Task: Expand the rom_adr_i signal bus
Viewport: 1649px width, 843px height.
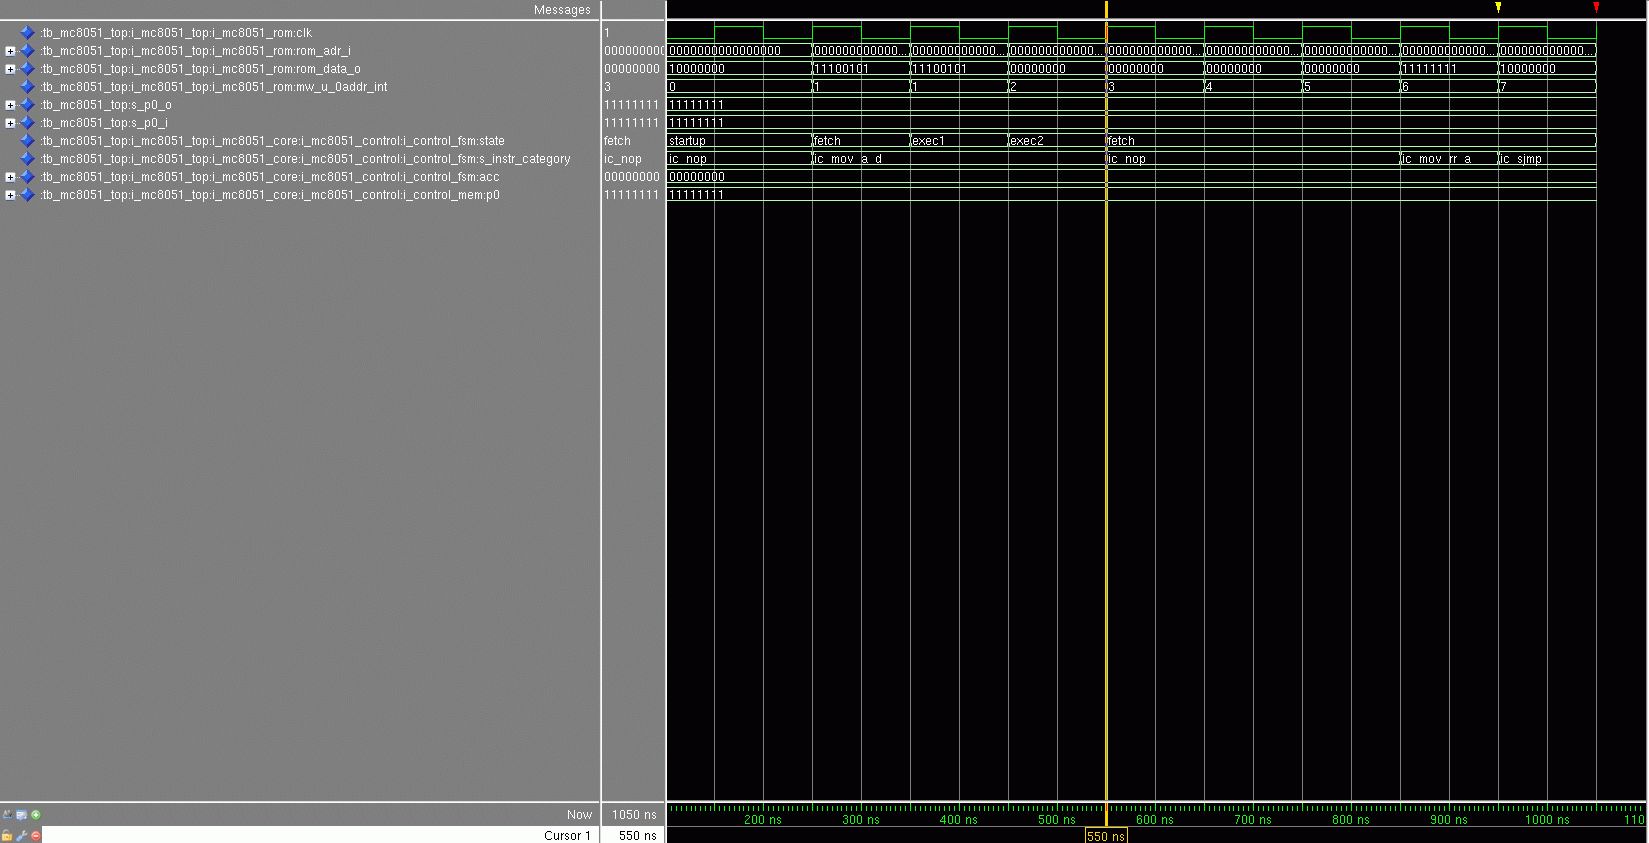Action: coord(10,51)
